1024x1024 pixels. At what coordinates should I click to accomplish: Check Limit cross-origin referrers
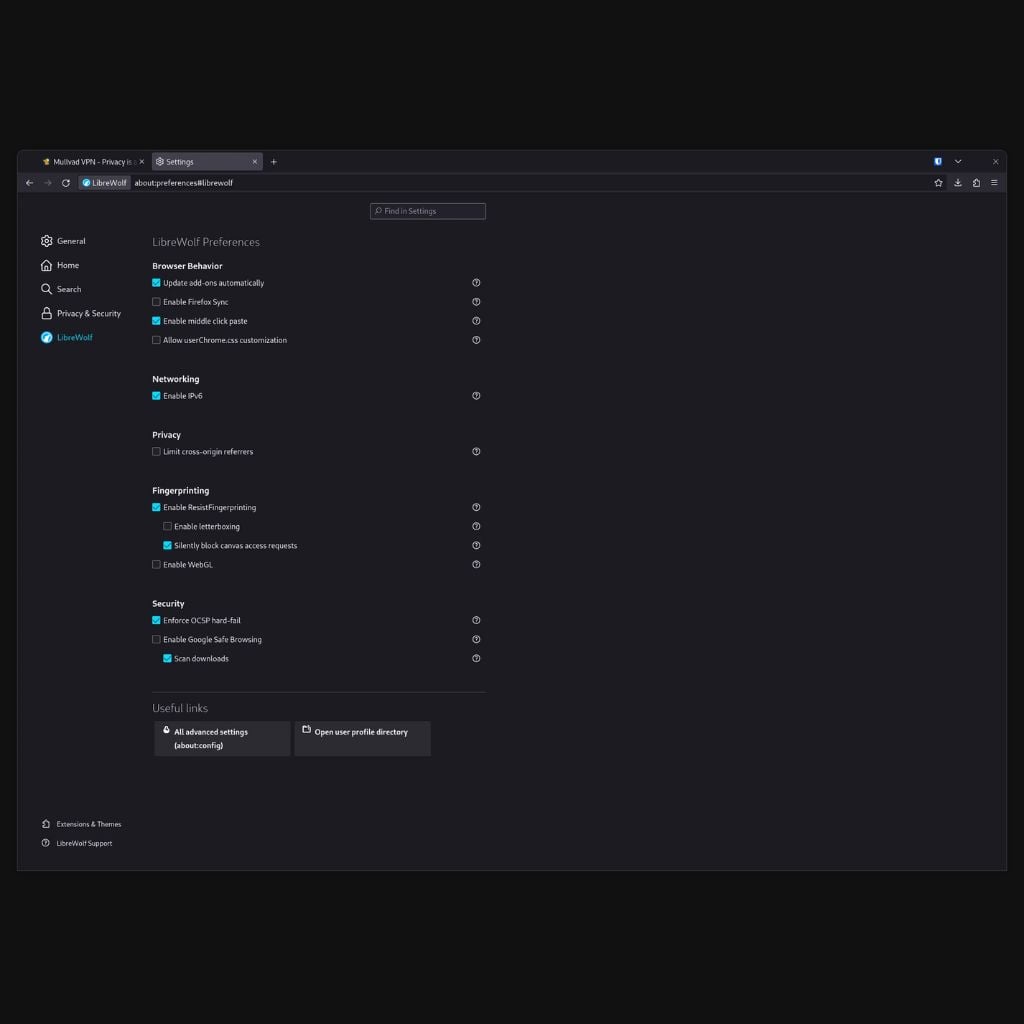pos(156,451)
